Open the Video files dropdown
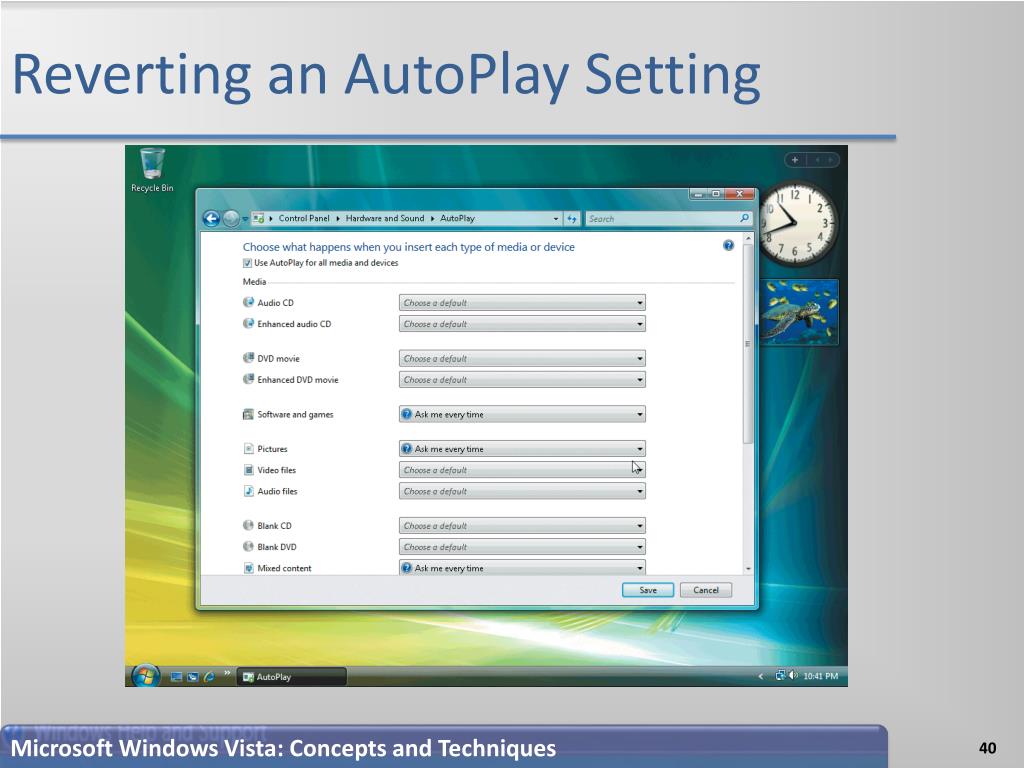The image size is (1024, 768). [x=522, y=470]
